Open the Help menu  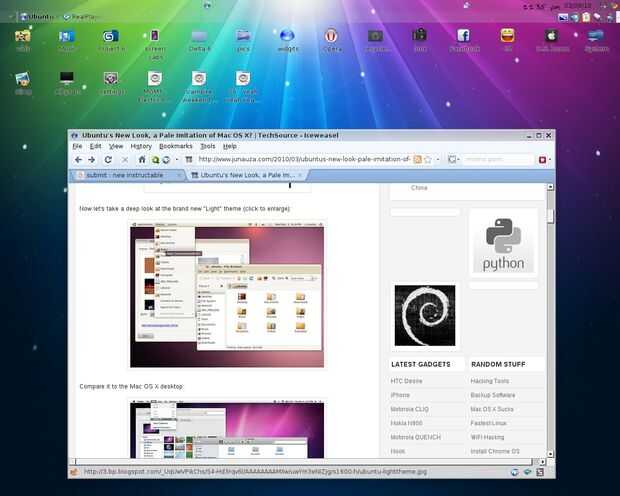[x=230, y=146]
